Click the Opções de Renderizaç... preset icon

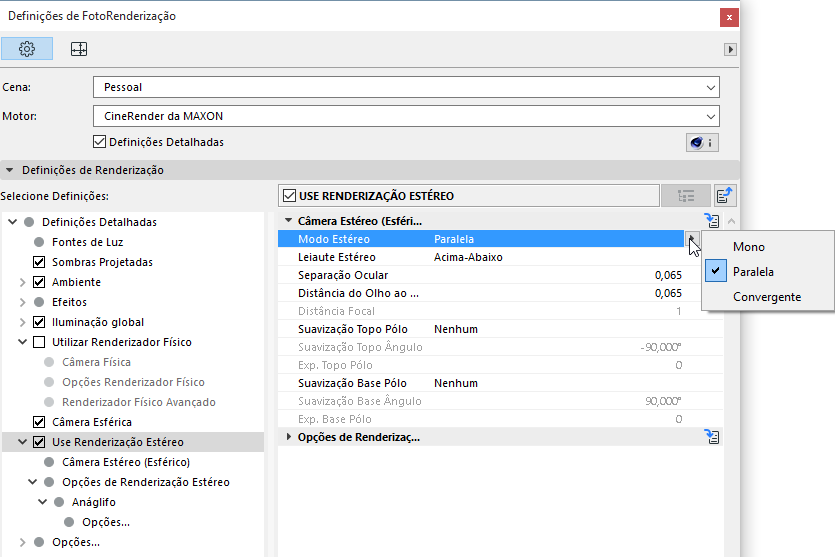tap(711, 437)
